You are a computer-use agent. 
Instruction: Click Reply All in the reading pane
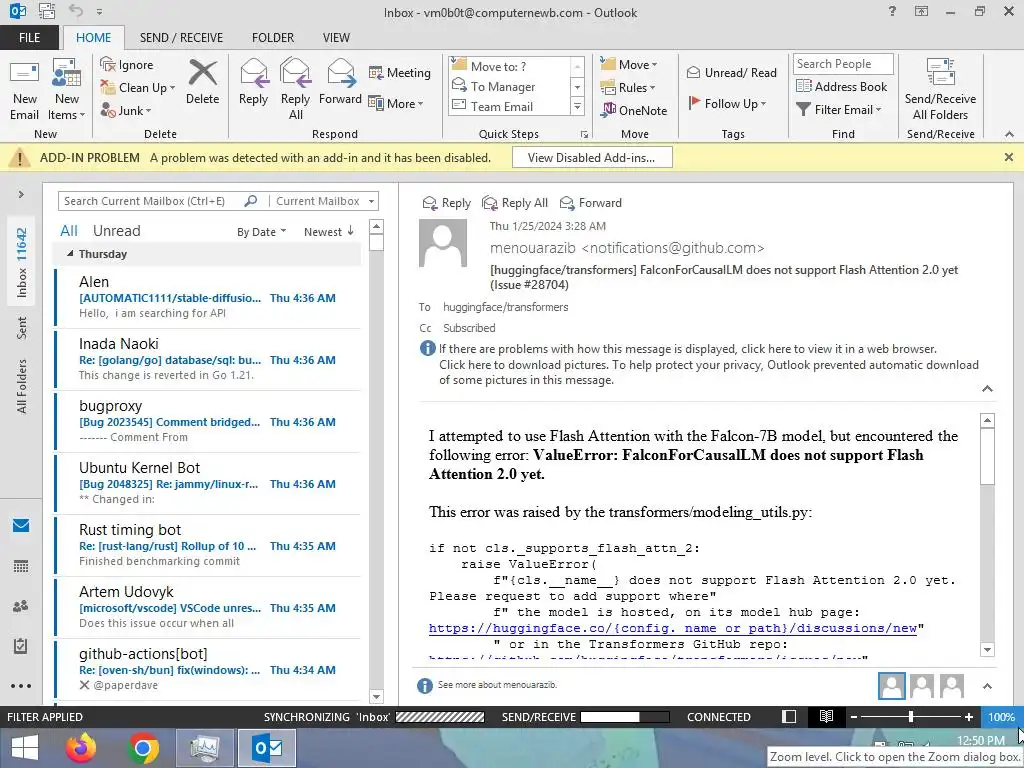[x=515, y=203]
